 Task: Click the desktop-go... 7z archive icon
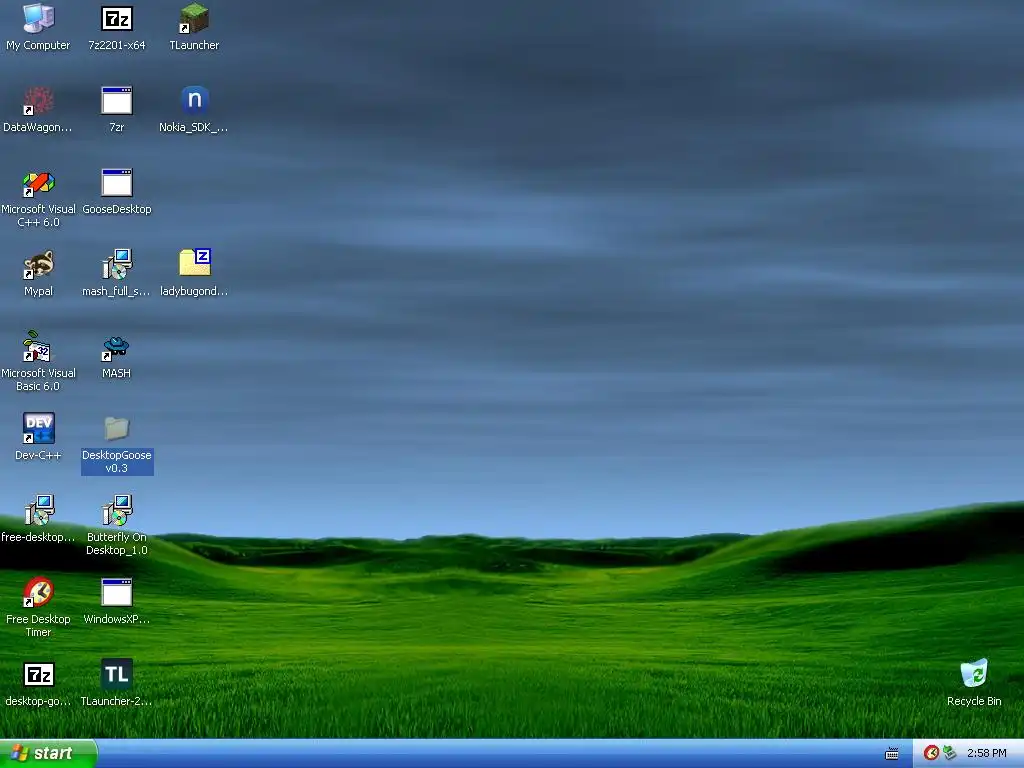[38, 675]
